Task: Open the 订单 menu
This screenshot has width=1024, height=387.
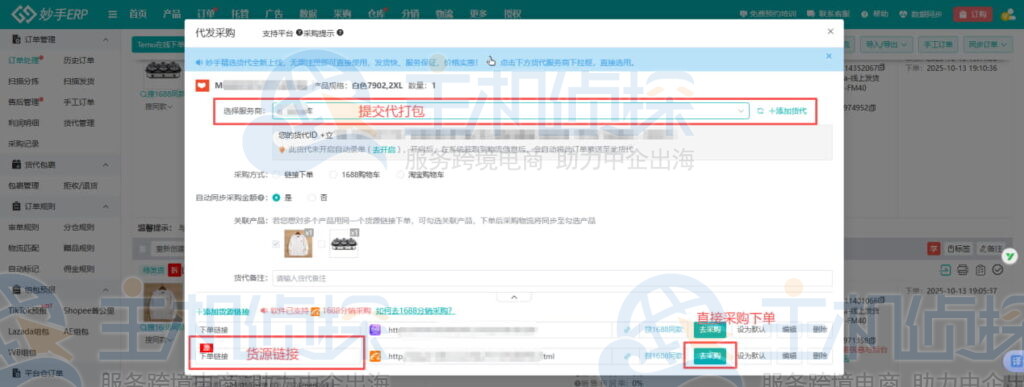Action: 206,14
